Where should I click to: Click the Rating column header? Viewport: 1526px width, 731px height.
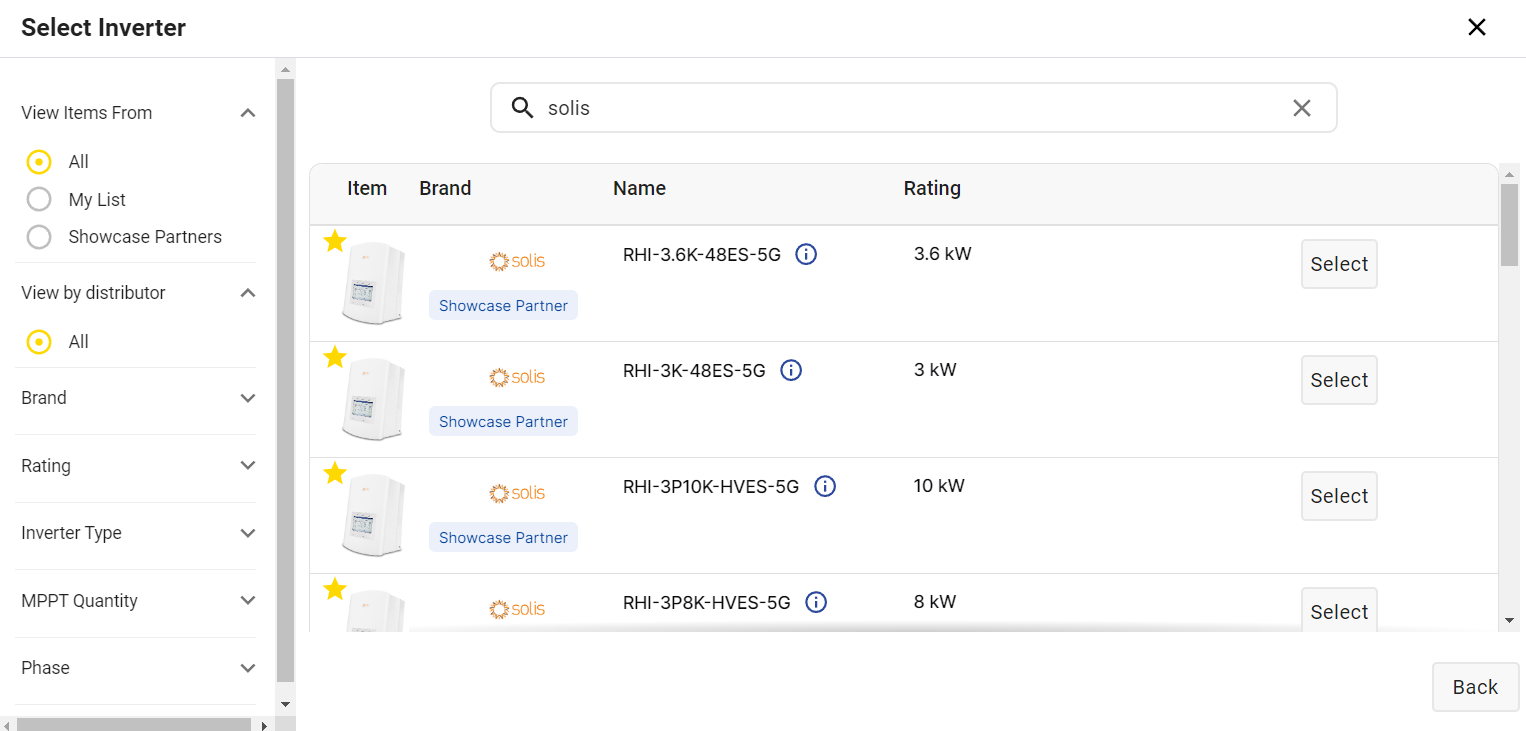(x=932, y=188)
